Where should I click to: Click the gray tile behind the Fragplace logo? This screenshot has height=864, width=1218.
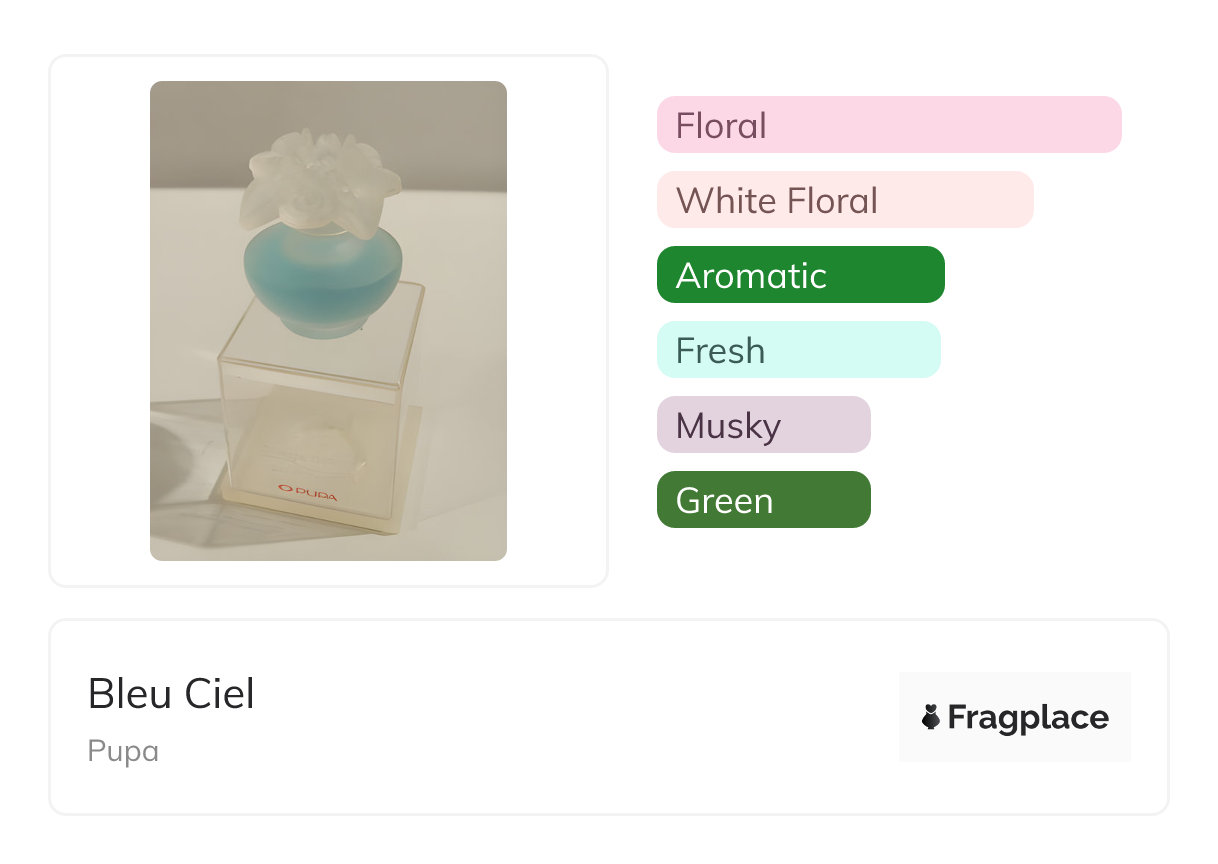click(1015, 688)
